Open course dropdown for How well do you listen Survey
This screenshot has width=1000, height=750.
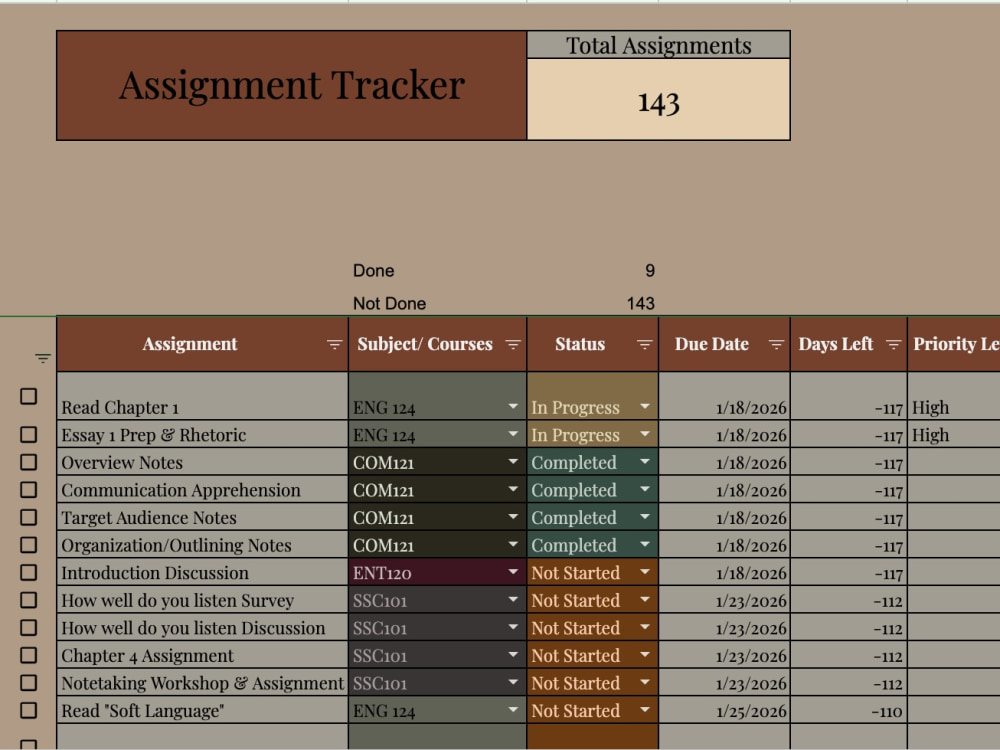(x=513, y=599)
